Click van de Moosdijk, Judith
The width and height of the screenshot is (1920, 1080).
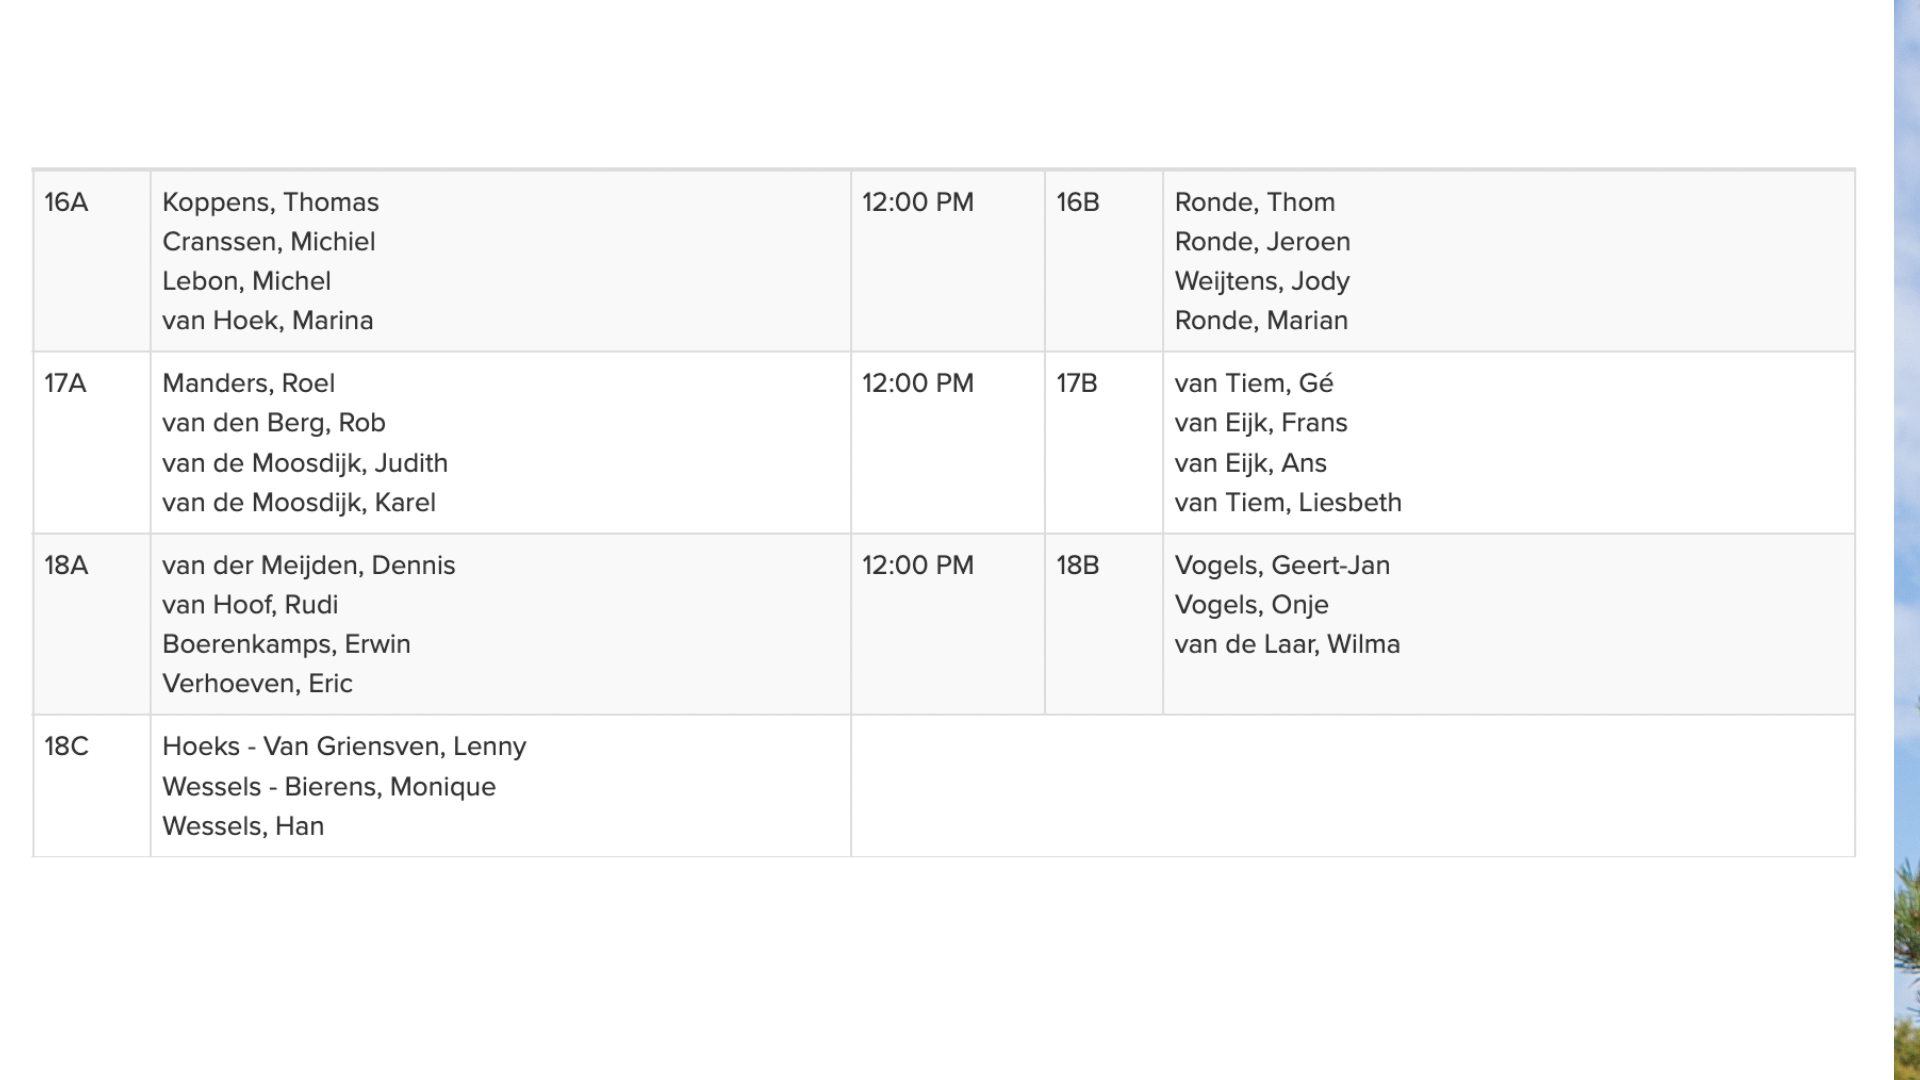pyautogui.click(x=305, y=463)
